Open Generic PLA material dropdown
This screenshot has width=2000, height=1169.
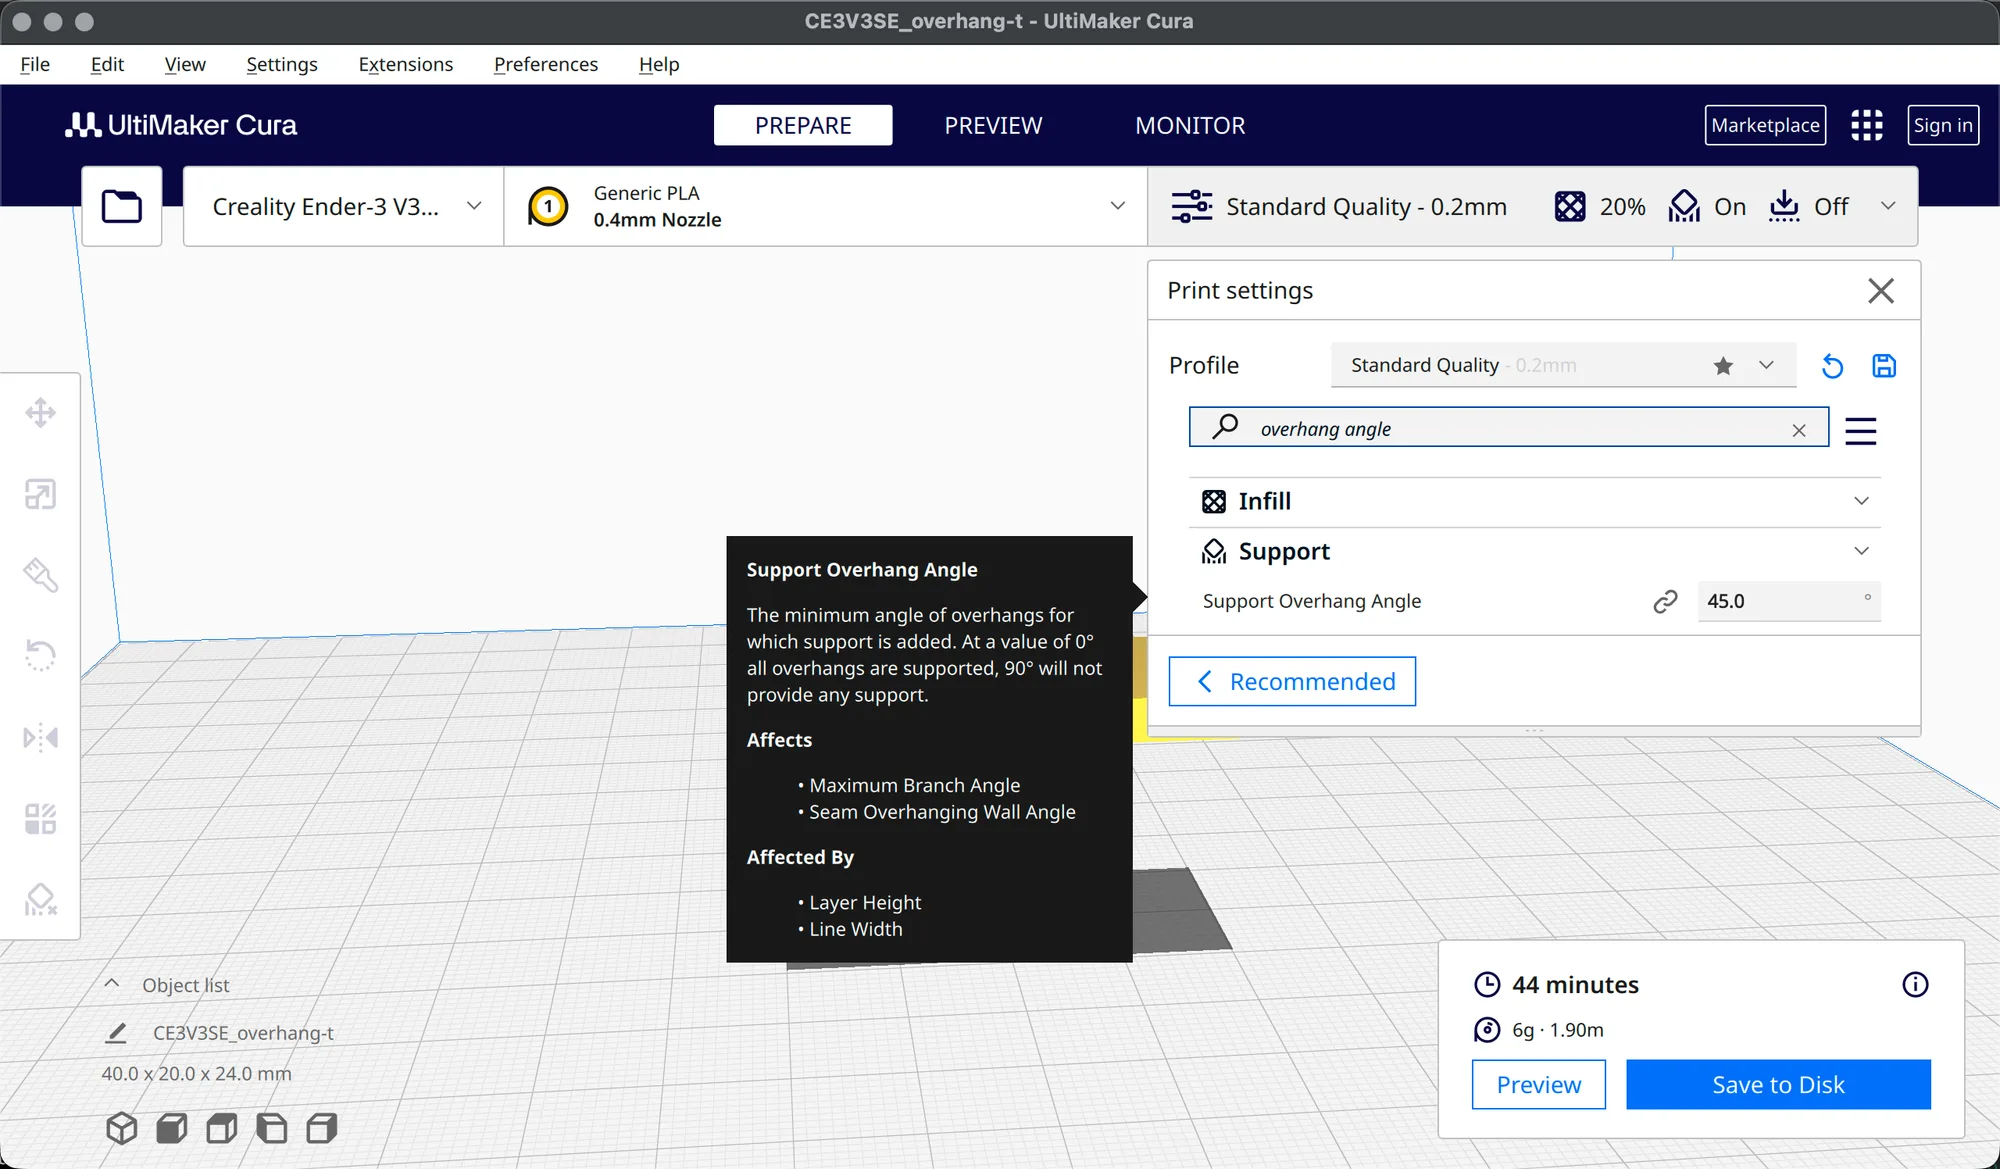coord(825,206)
